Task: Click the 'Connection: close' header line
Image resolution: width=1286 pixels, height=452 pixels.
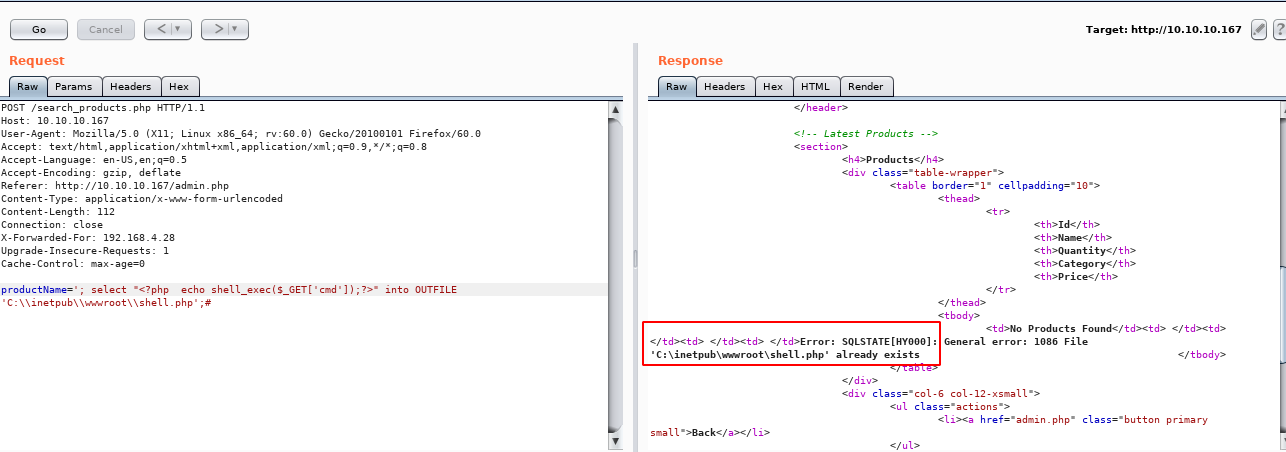Action: (x=52, y=224)
